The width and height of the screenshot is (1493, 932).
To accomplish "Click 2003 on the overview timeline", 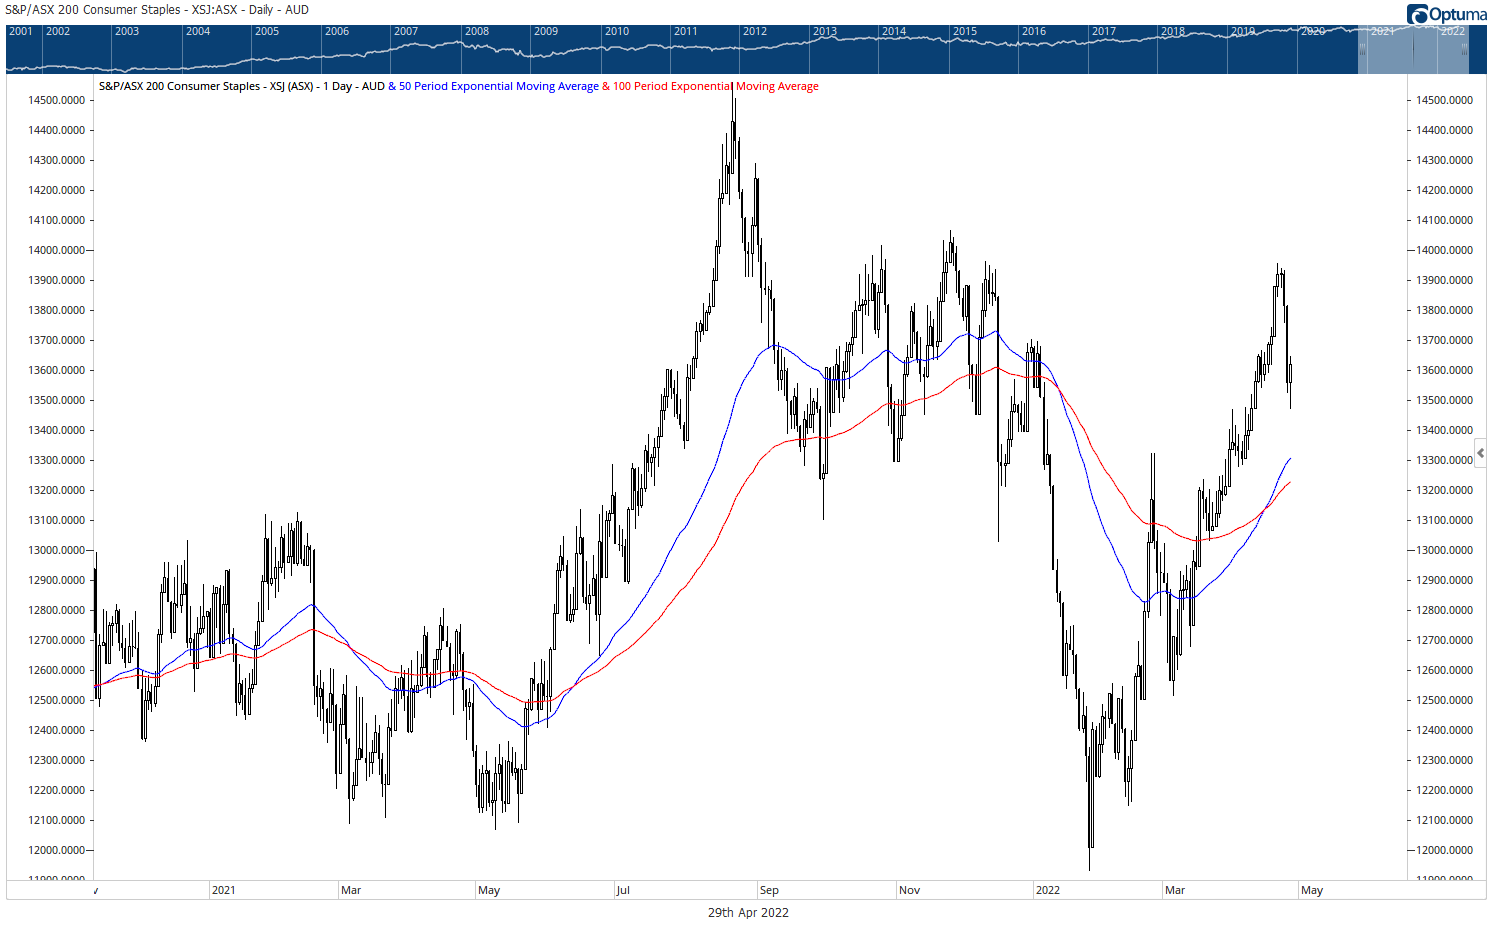I will click(127, 32).
